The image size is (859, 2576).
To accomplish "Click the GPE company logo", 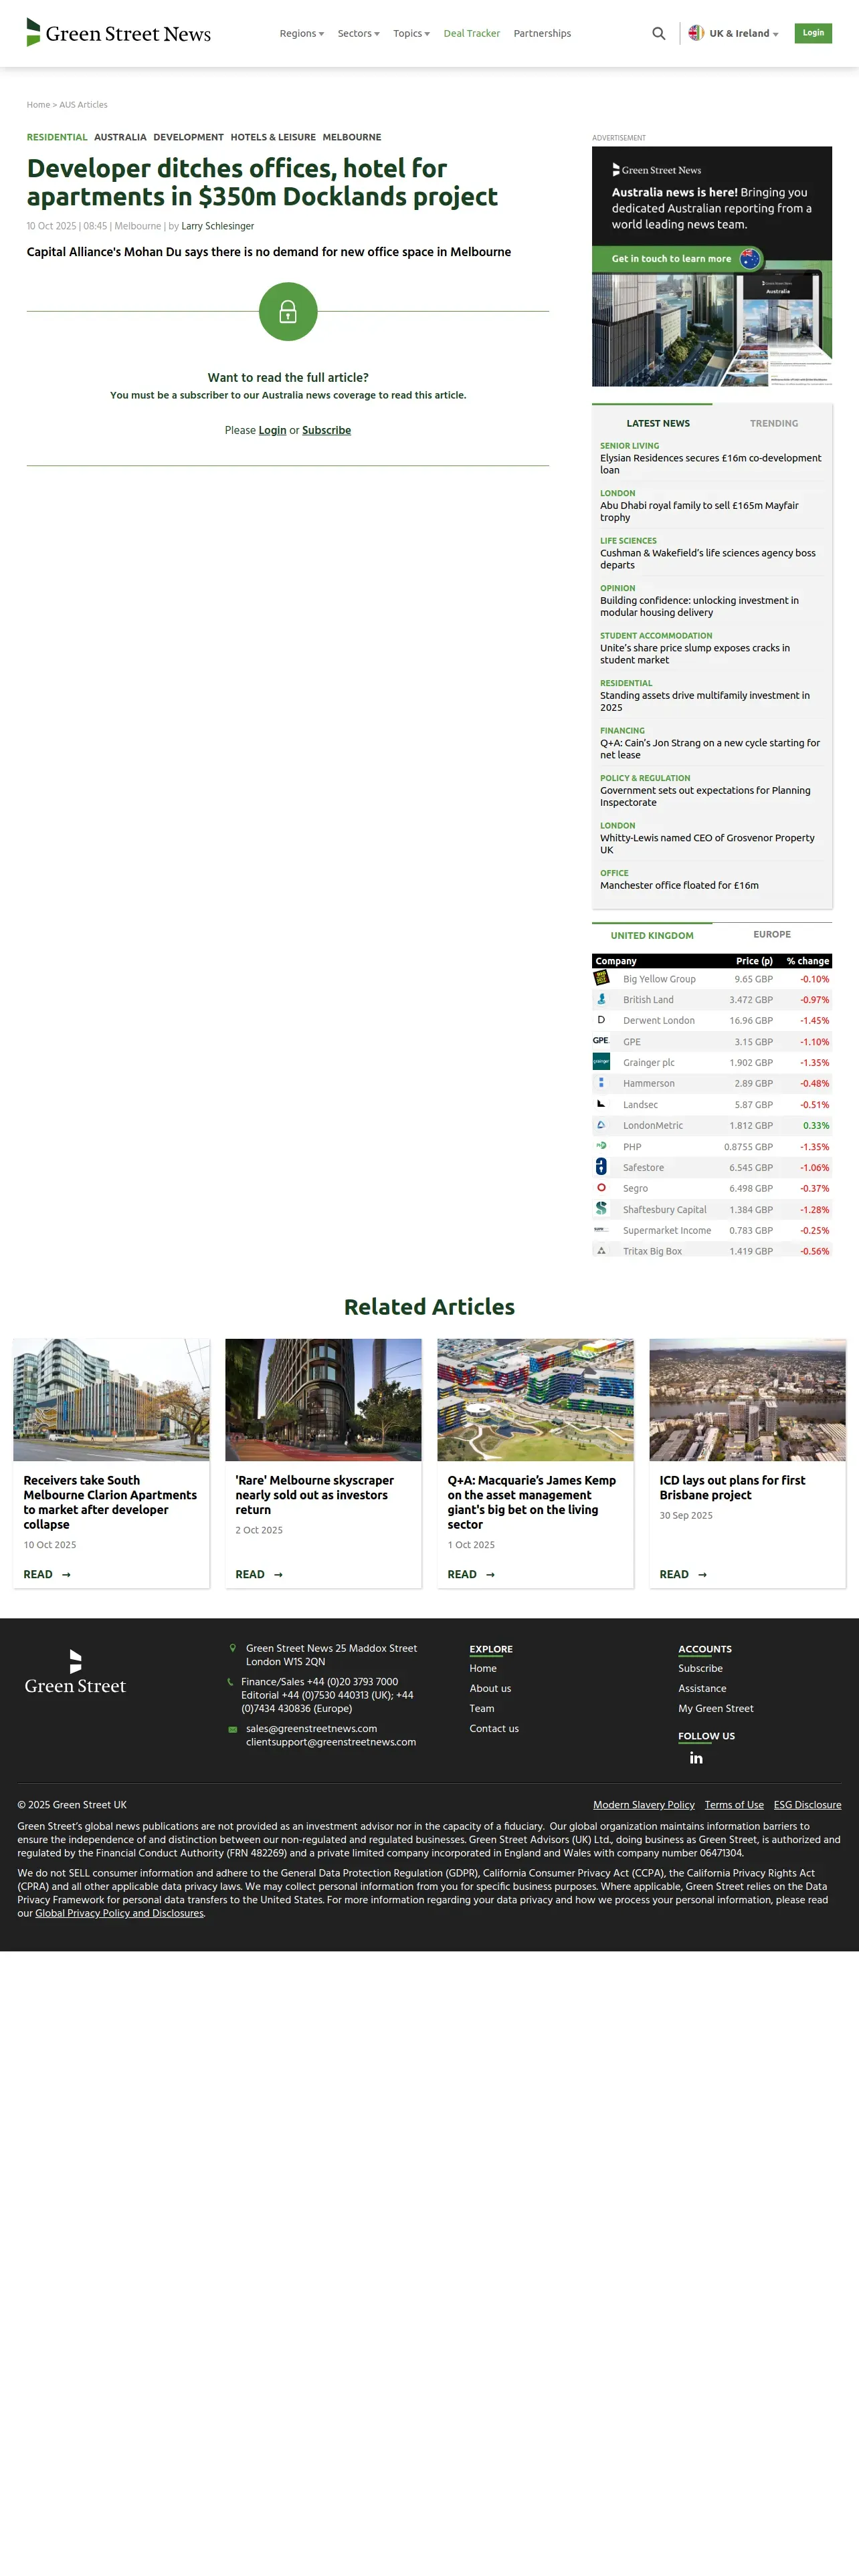I will (601, 1041).
